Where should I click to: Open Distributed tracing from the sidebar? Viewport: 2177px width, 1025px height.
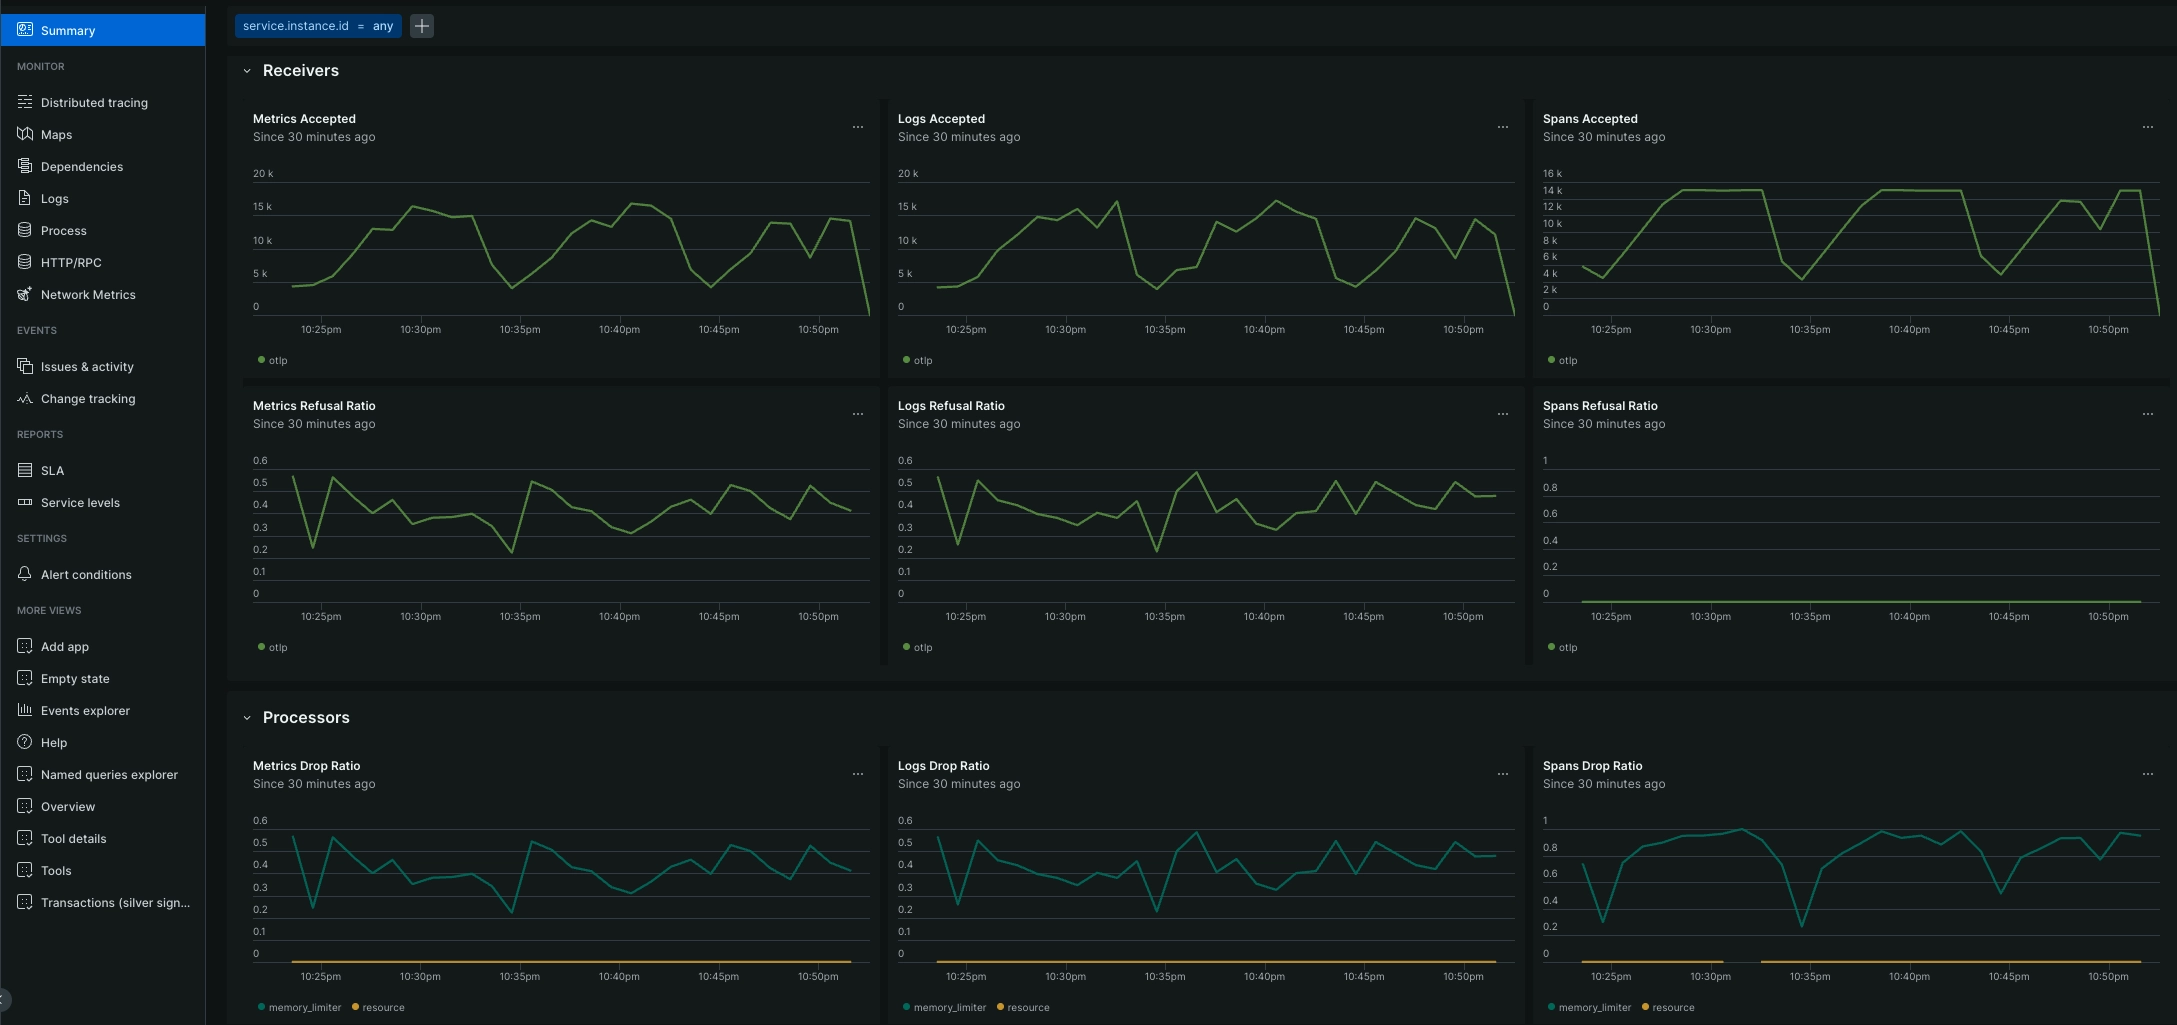click(x=93, y=102)
